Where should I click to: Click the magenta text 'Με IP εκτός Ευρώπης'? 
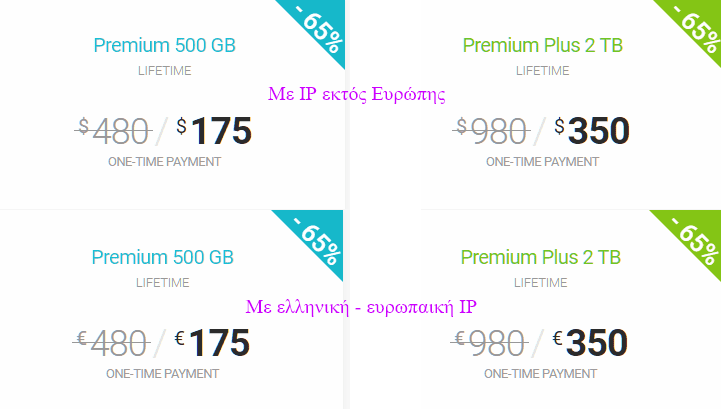click(357, 94)
